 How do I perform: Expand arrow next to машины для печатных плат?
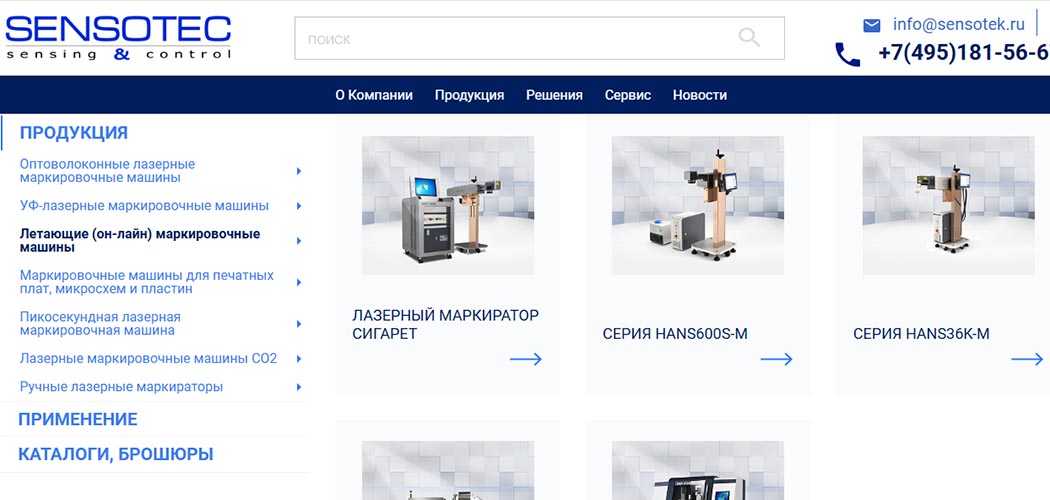[x=299, y=282]
